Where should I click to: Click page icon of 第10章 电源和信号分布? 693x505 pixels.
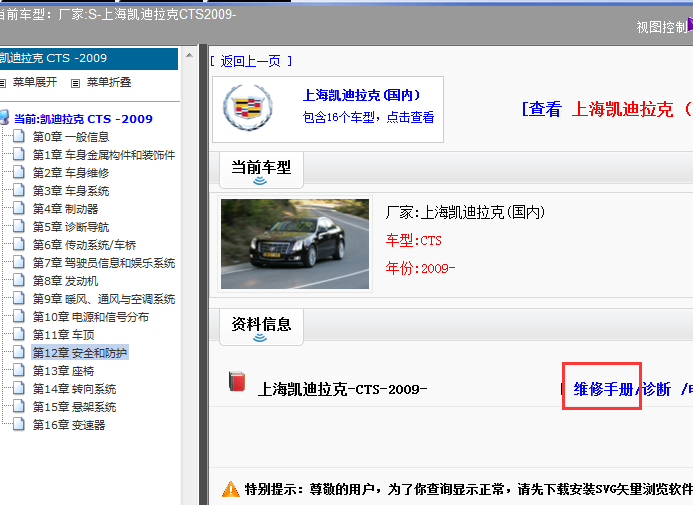pos(19,316)
